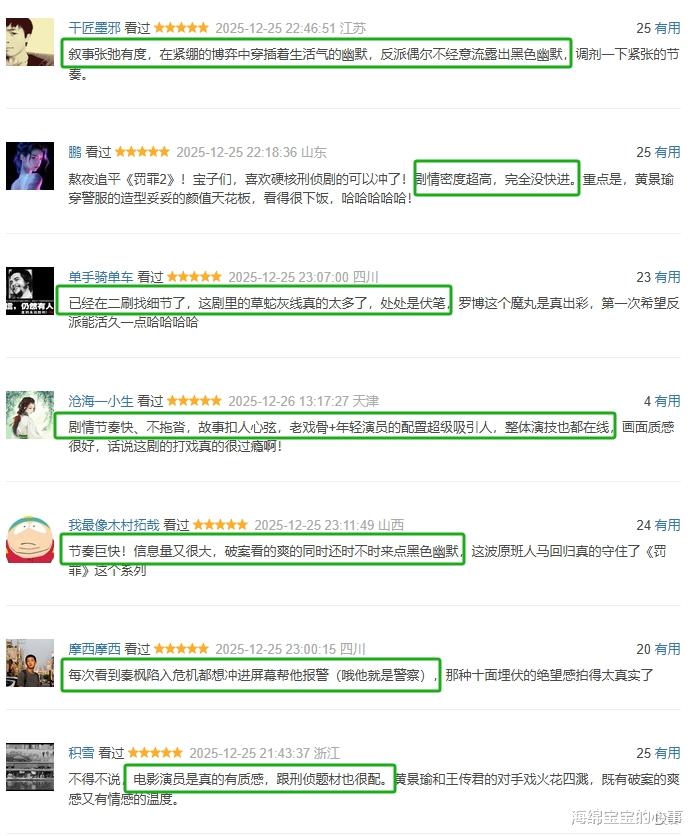Viewport: 691px width, 836px height.
Task: Open the 单手骑单车 username link
Action: [101, 277]
